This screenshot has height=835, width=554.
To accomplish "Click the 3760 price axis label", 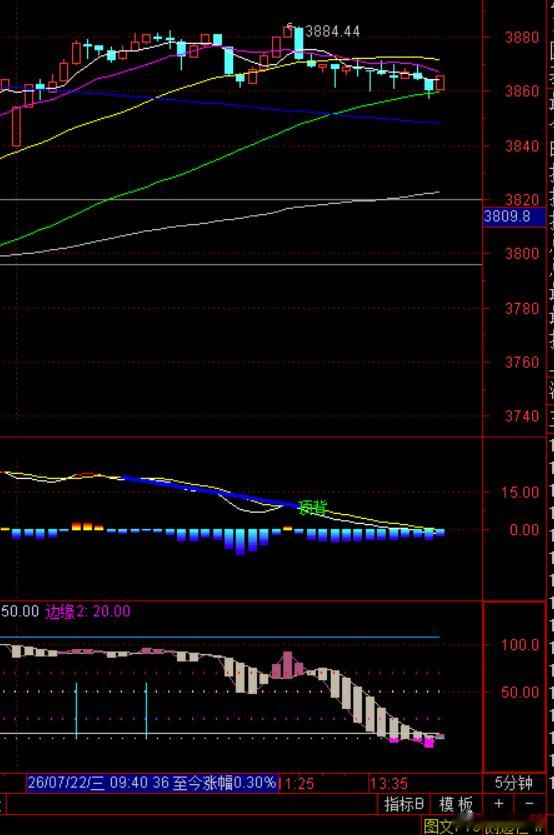I will point(522,362).
